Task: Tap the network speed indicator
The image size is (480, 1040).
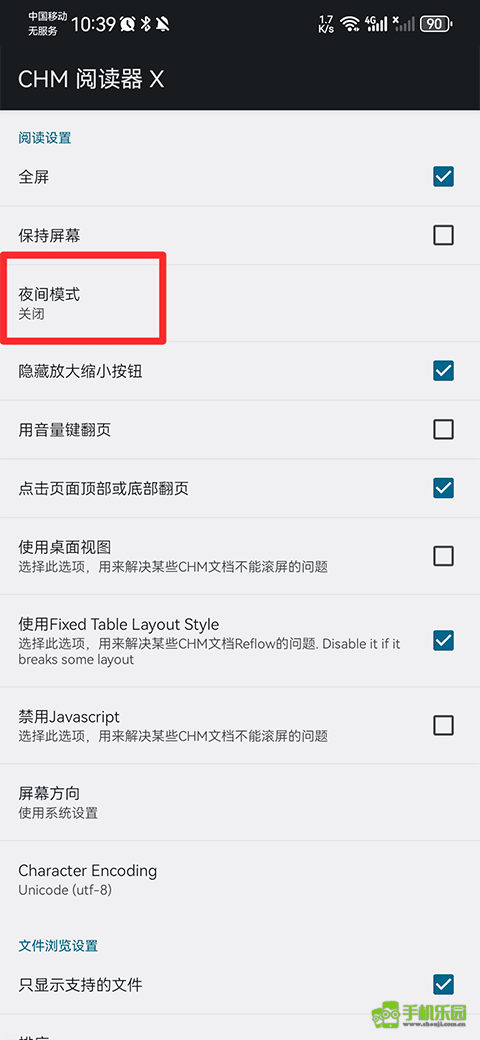Action: 326,25
